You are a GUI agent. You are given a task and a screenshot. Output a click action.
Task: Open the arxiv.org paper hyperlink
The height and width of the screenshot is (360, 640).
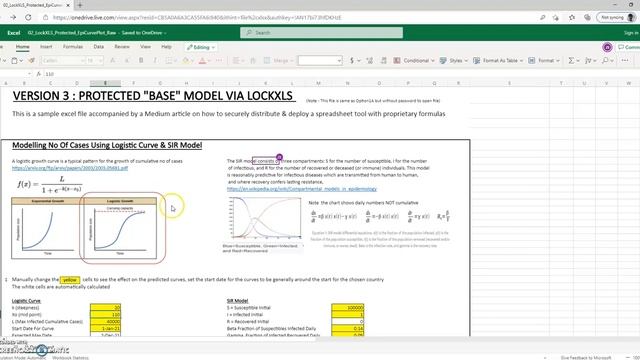pyautogui.click(x=70, y=168)
